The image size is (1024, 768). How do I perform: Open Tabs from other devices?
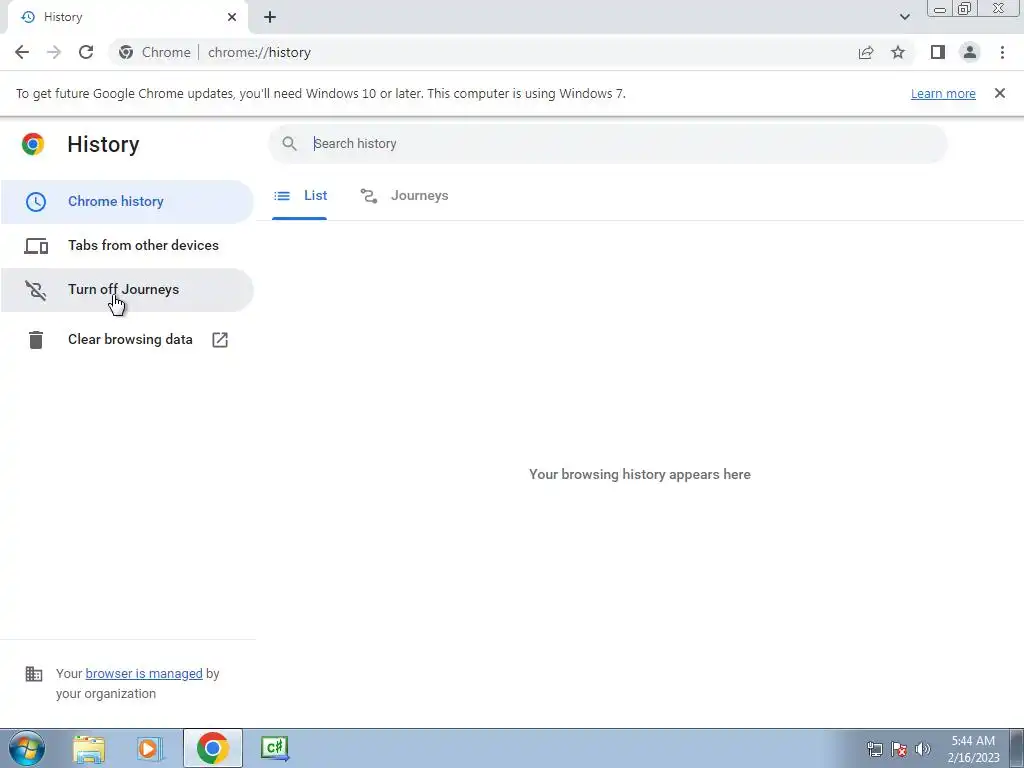click(127, 246)
